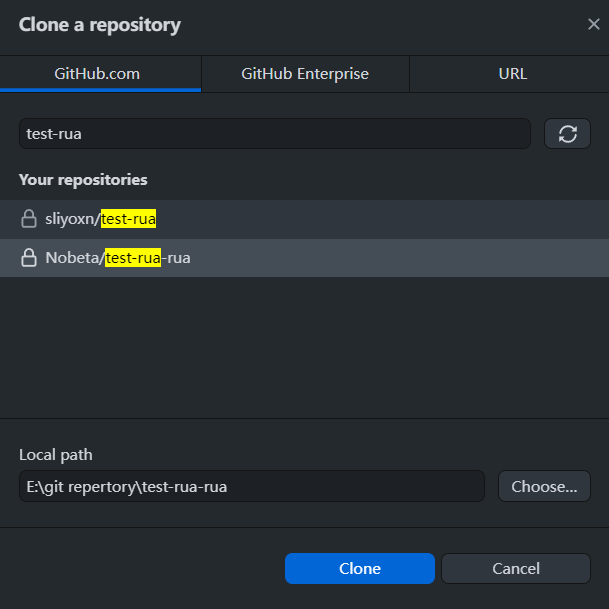The height and width of the screenshot is (609, 609).
Task: Click the refresh repositories icon button
Action: pyautogui.click(x=567, y=134)
